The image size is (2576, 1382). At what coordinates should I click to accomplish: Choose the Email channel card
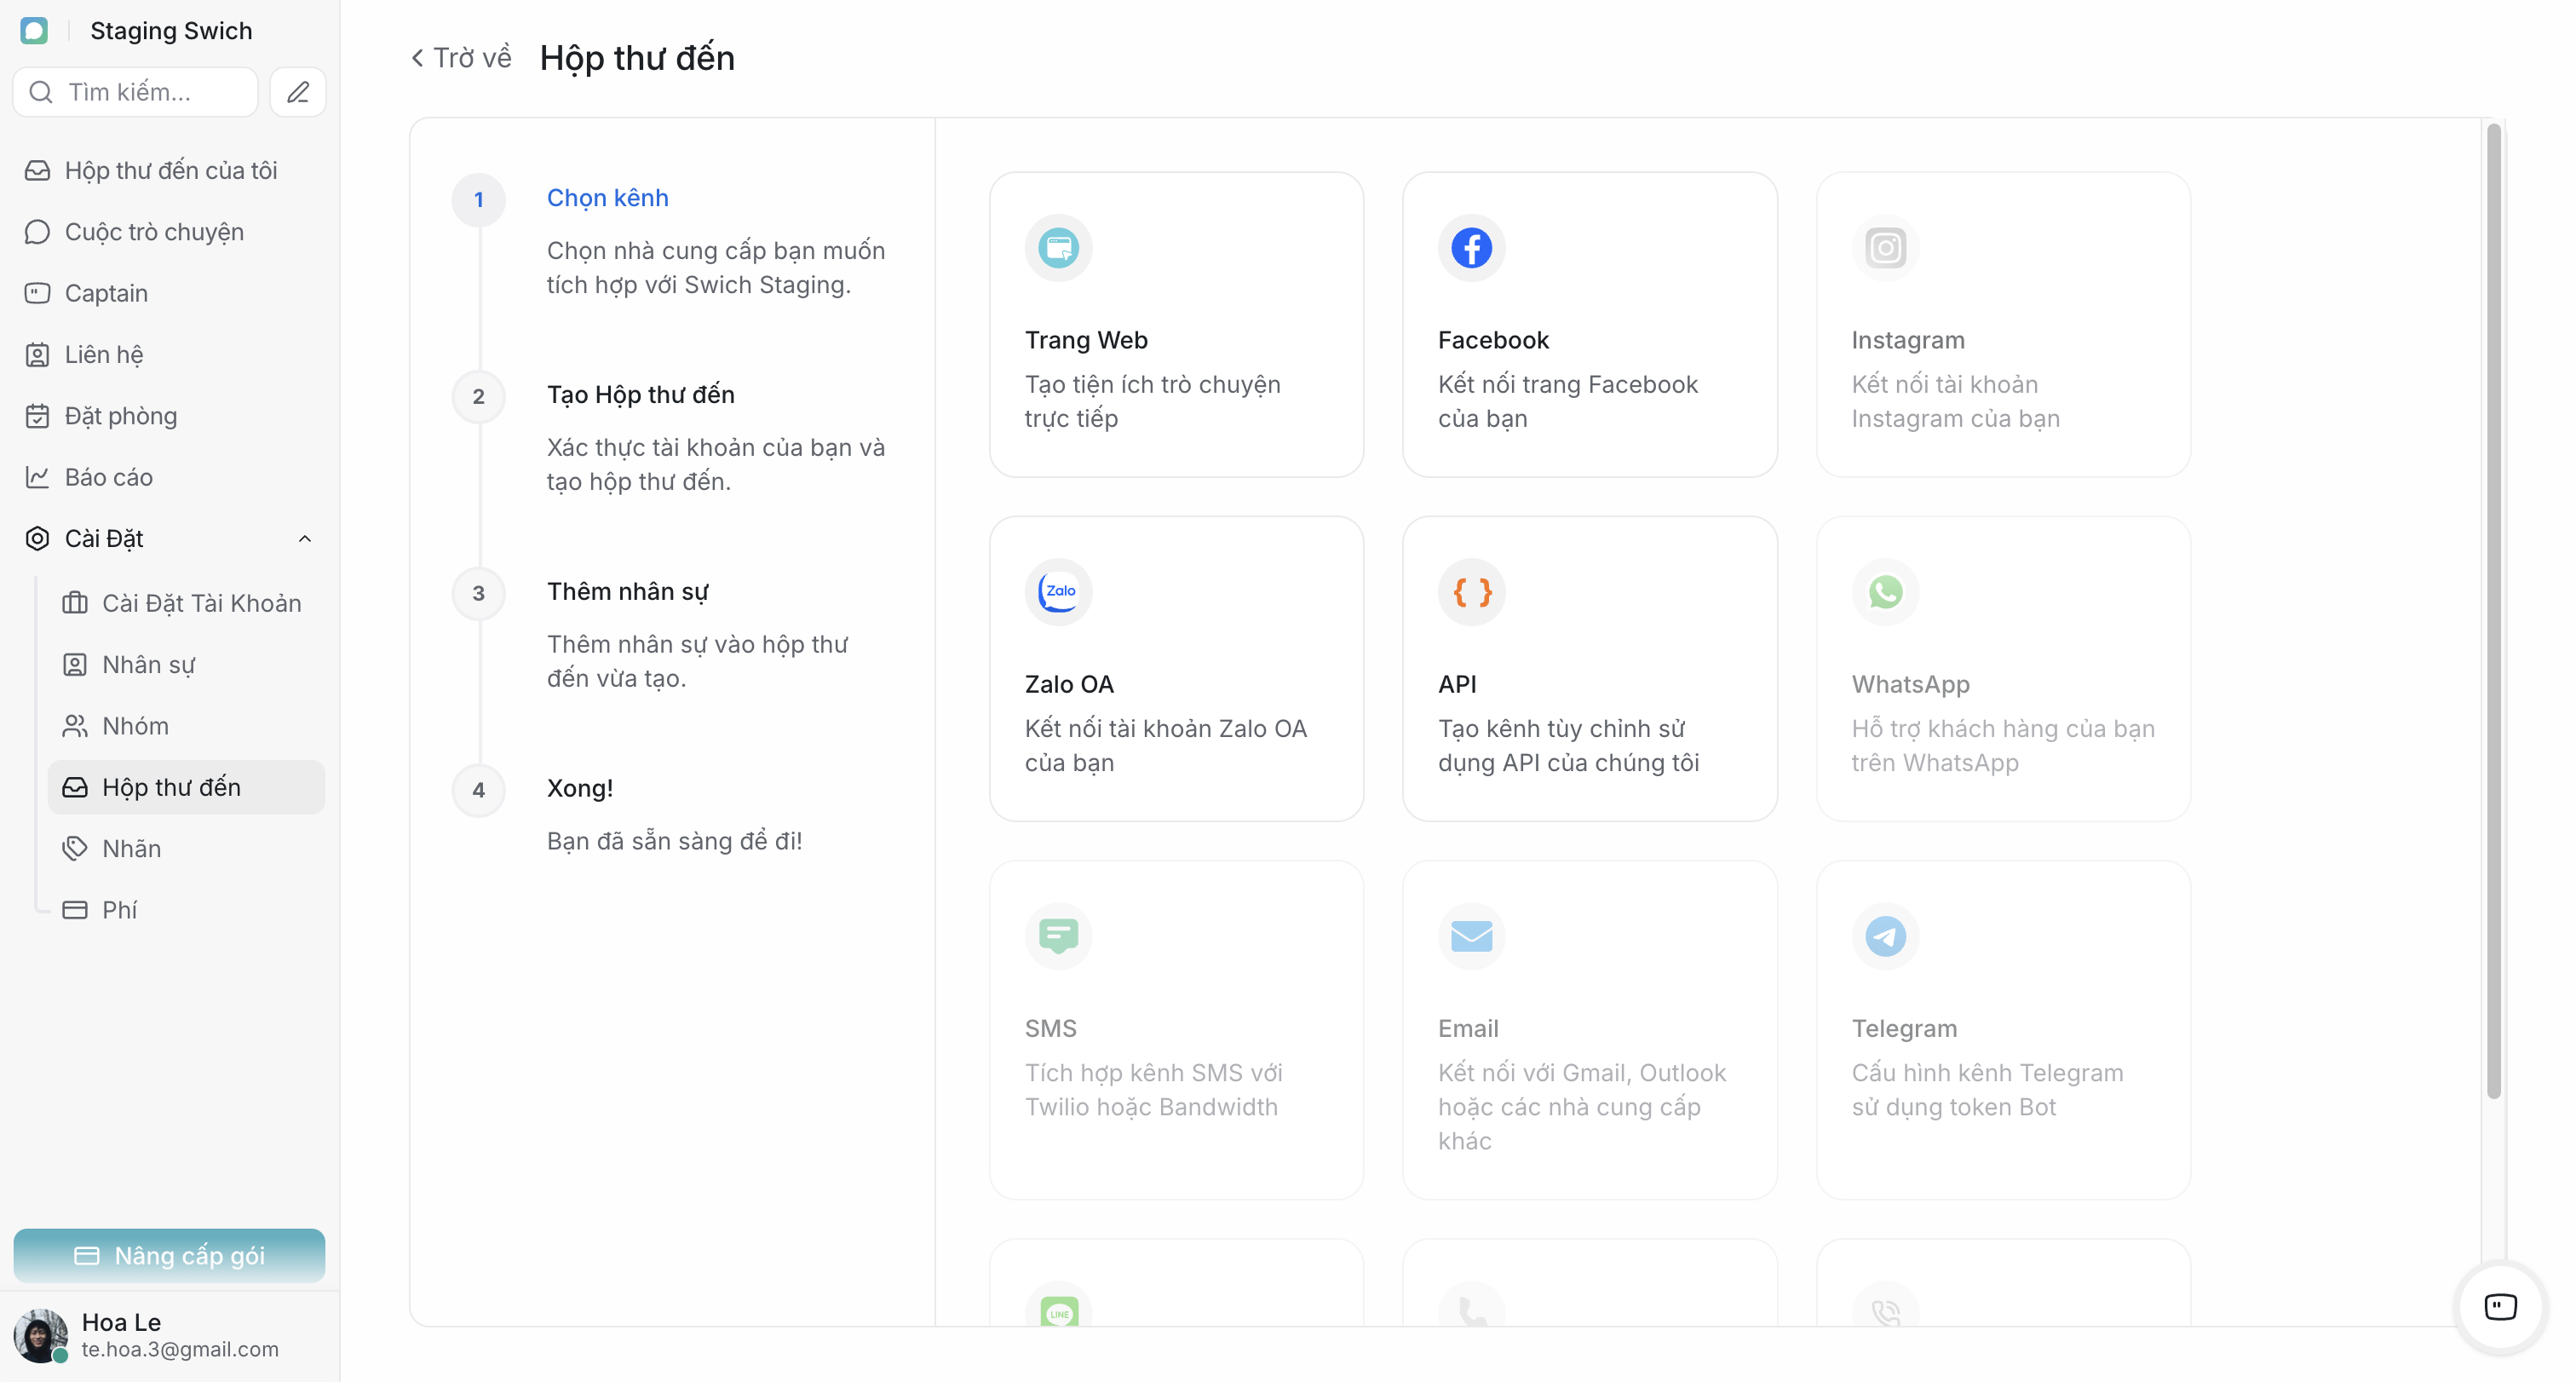[x=1589, y=1029]
